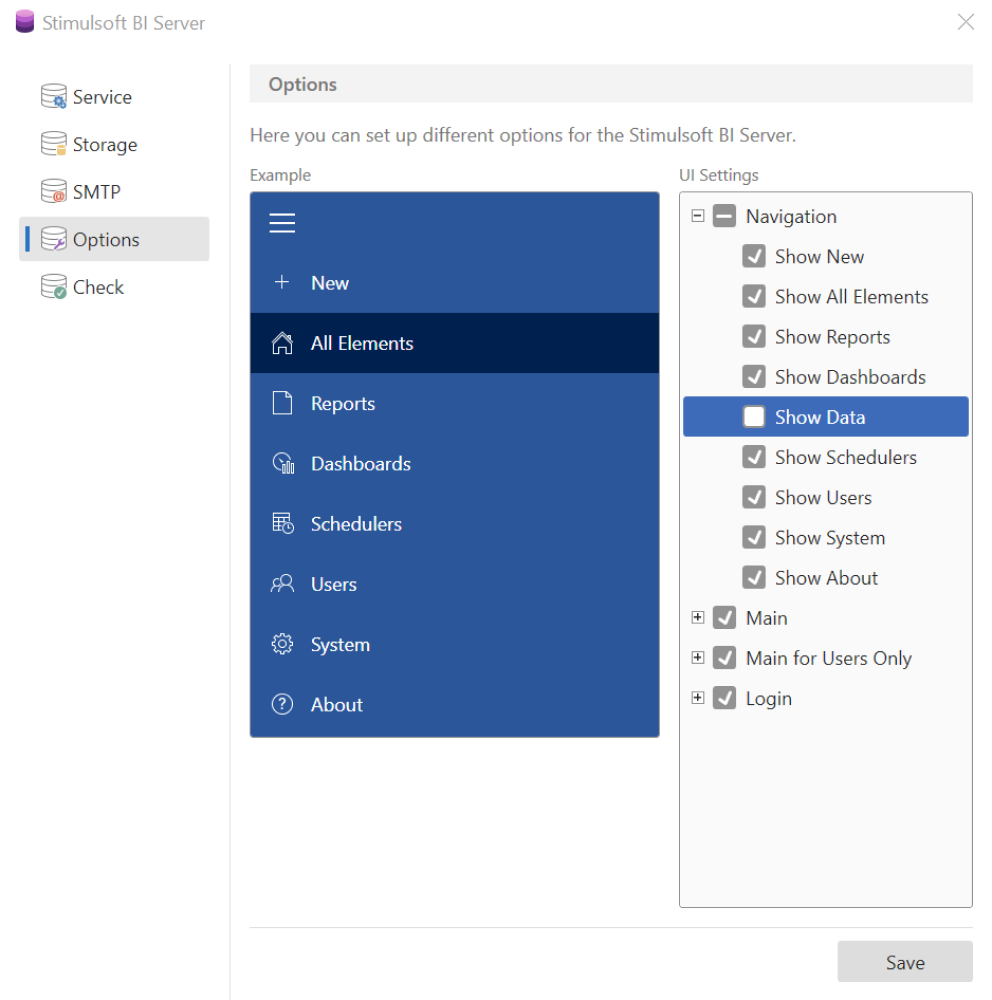
Task: Click the plus icon beside New
Action: pos(282,282)
